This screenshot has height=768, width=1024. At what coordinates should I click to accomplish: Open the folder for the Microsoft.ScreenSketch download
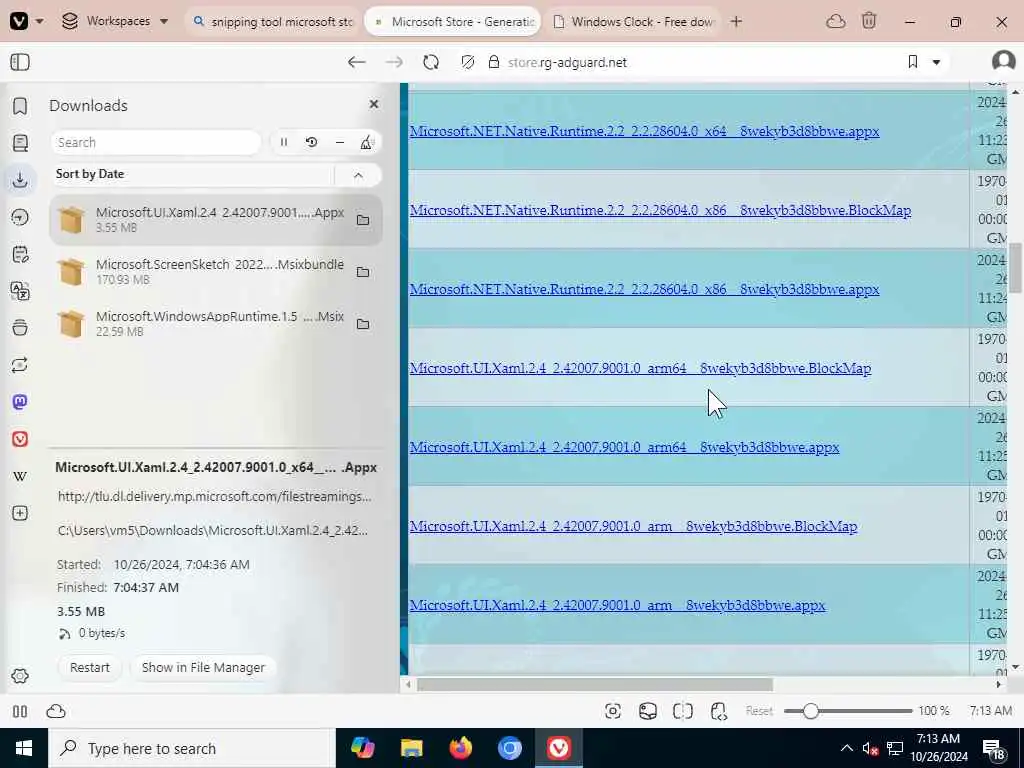[x=363, y=272]
